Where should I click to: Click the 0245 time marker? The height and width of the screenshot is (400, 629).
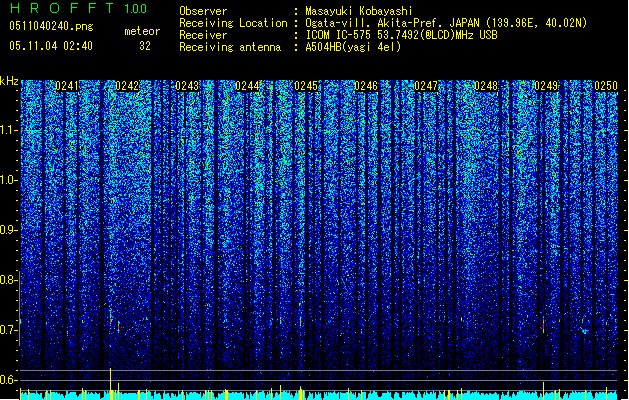(306, 86)
